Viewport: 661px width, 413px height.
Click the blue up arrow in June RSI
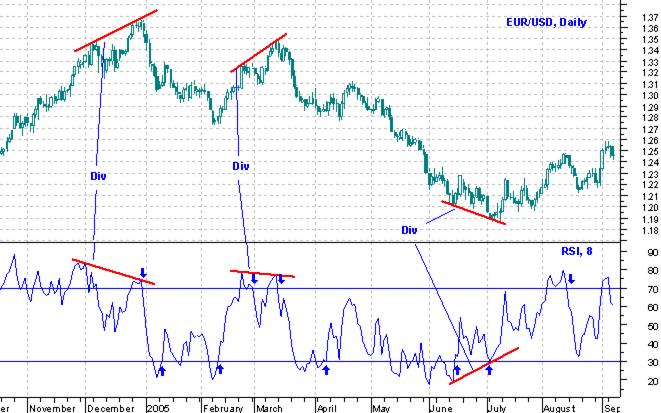pyautogui.click(x=457, y=369)
